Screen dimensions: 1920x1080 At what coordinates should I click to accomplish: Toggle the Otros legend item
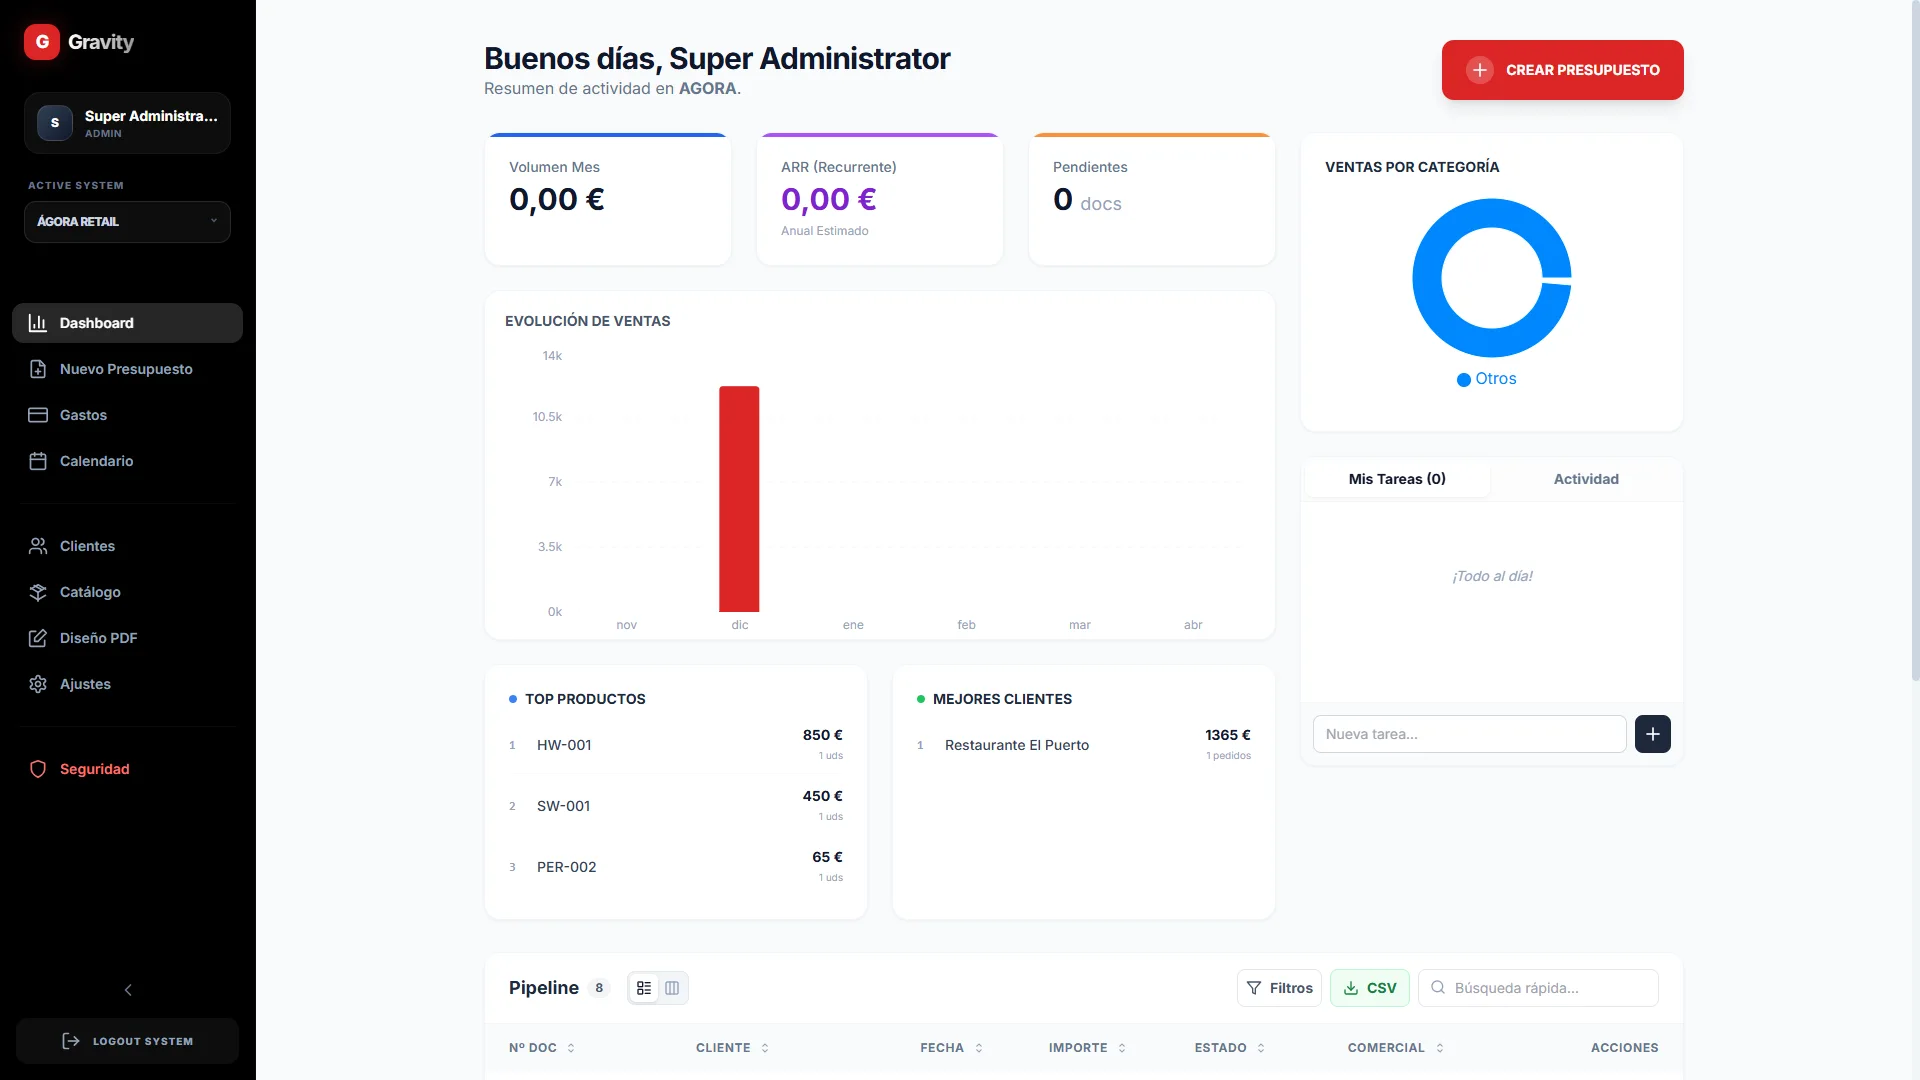(x=1486, y=379)
